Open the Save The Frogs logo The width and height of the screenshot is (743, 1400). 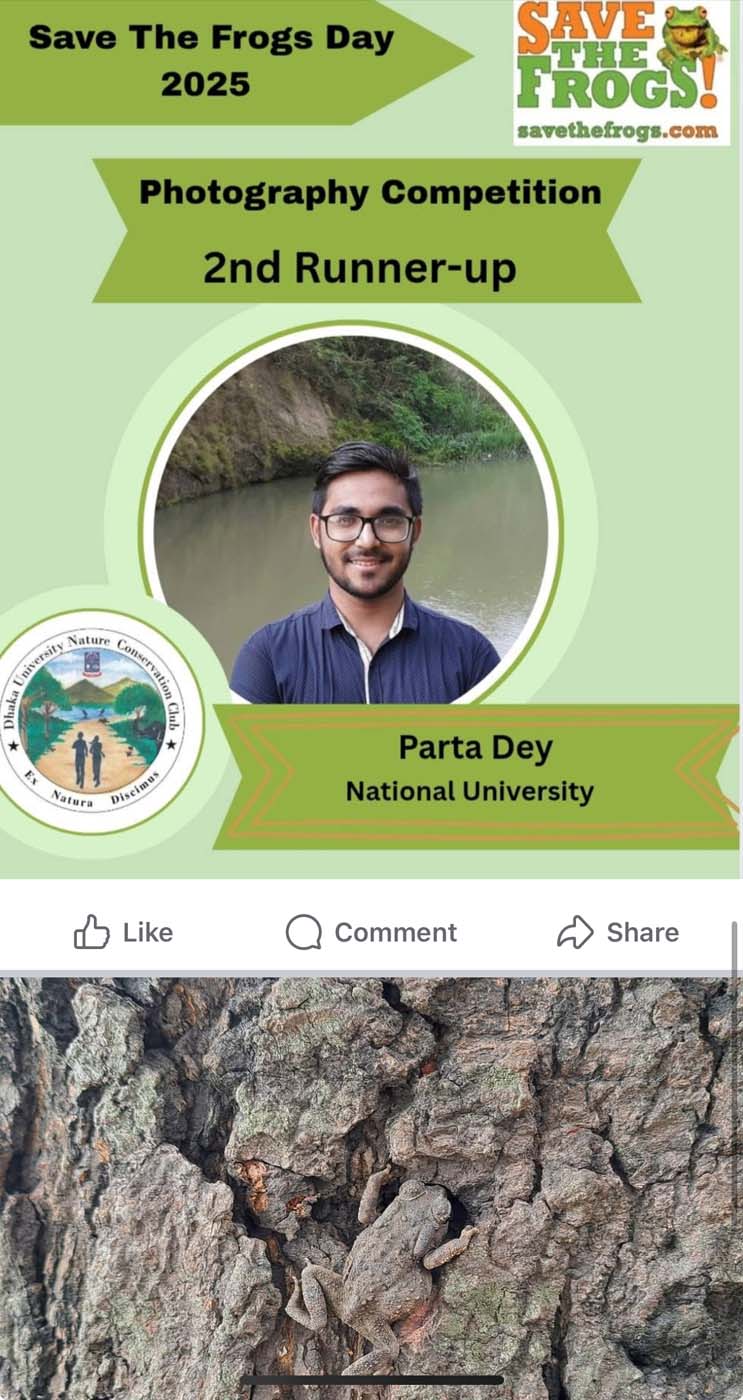point(621,72)
